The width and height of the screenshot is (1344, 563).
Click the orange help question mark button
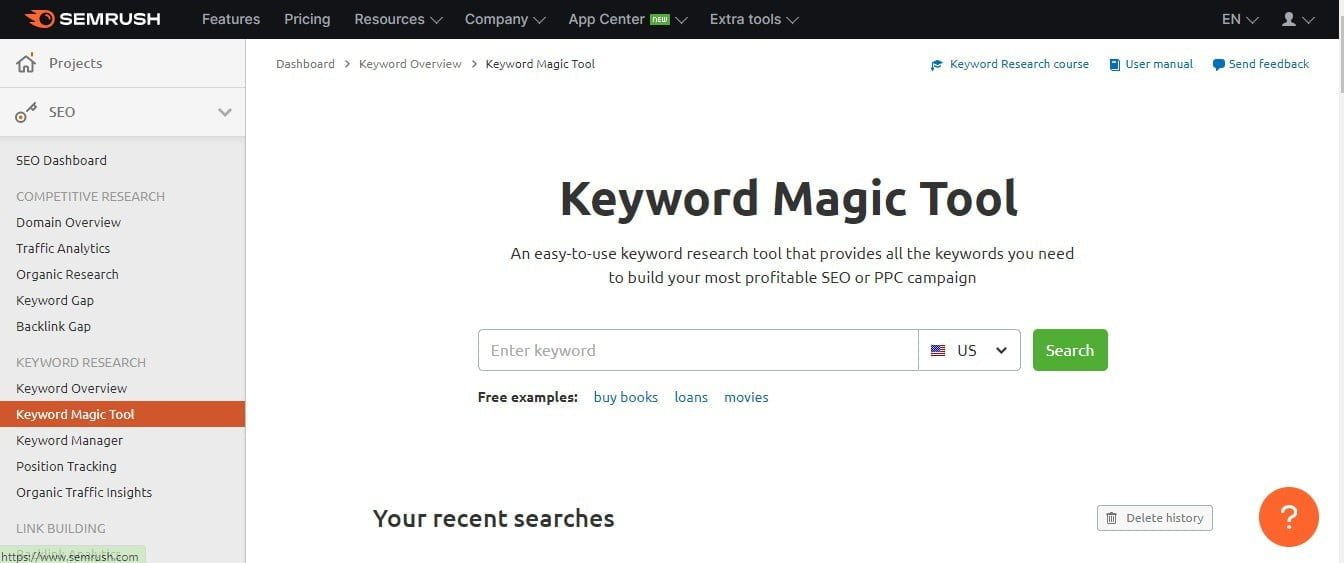1289,517
